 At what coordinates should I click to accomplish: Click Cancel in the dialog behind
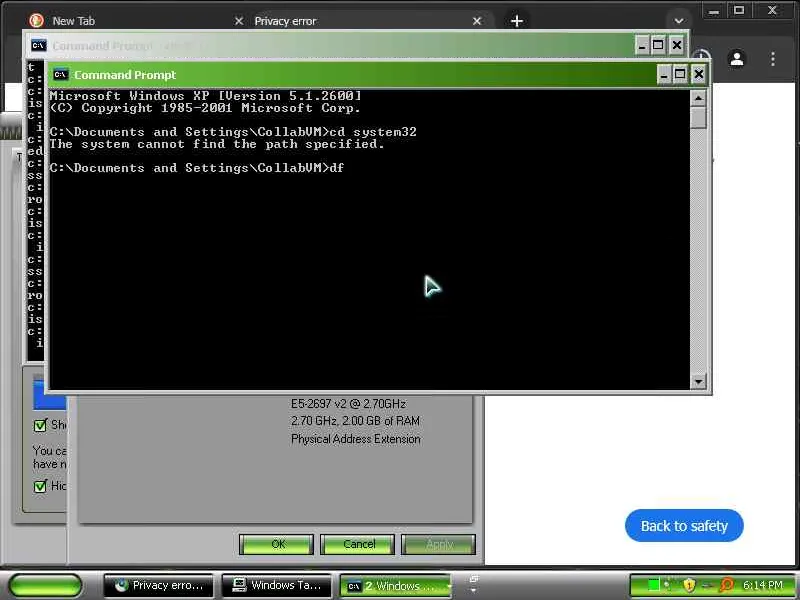pos(357,544)
